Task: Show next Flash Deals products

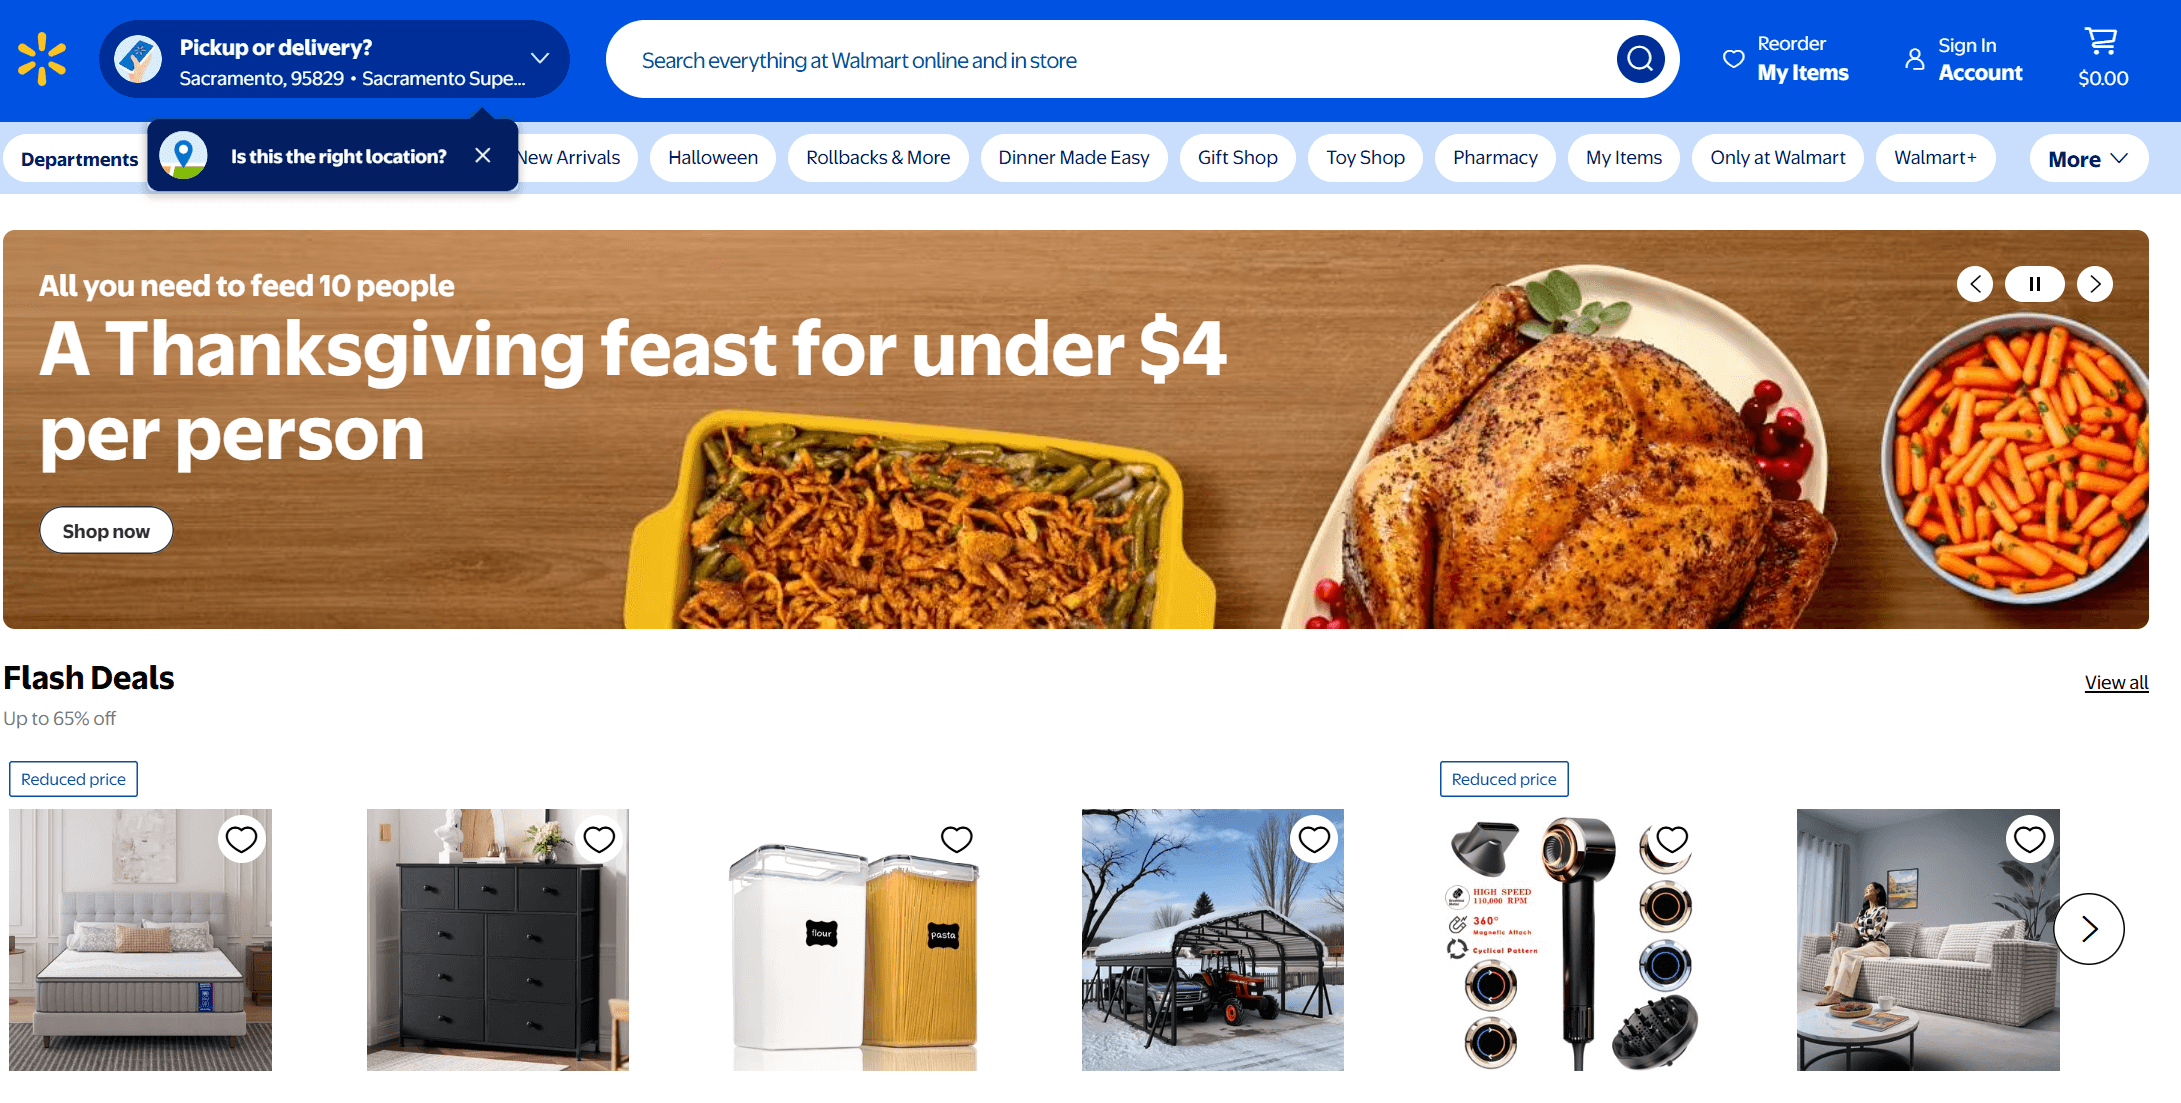Action: [2089, 929]
